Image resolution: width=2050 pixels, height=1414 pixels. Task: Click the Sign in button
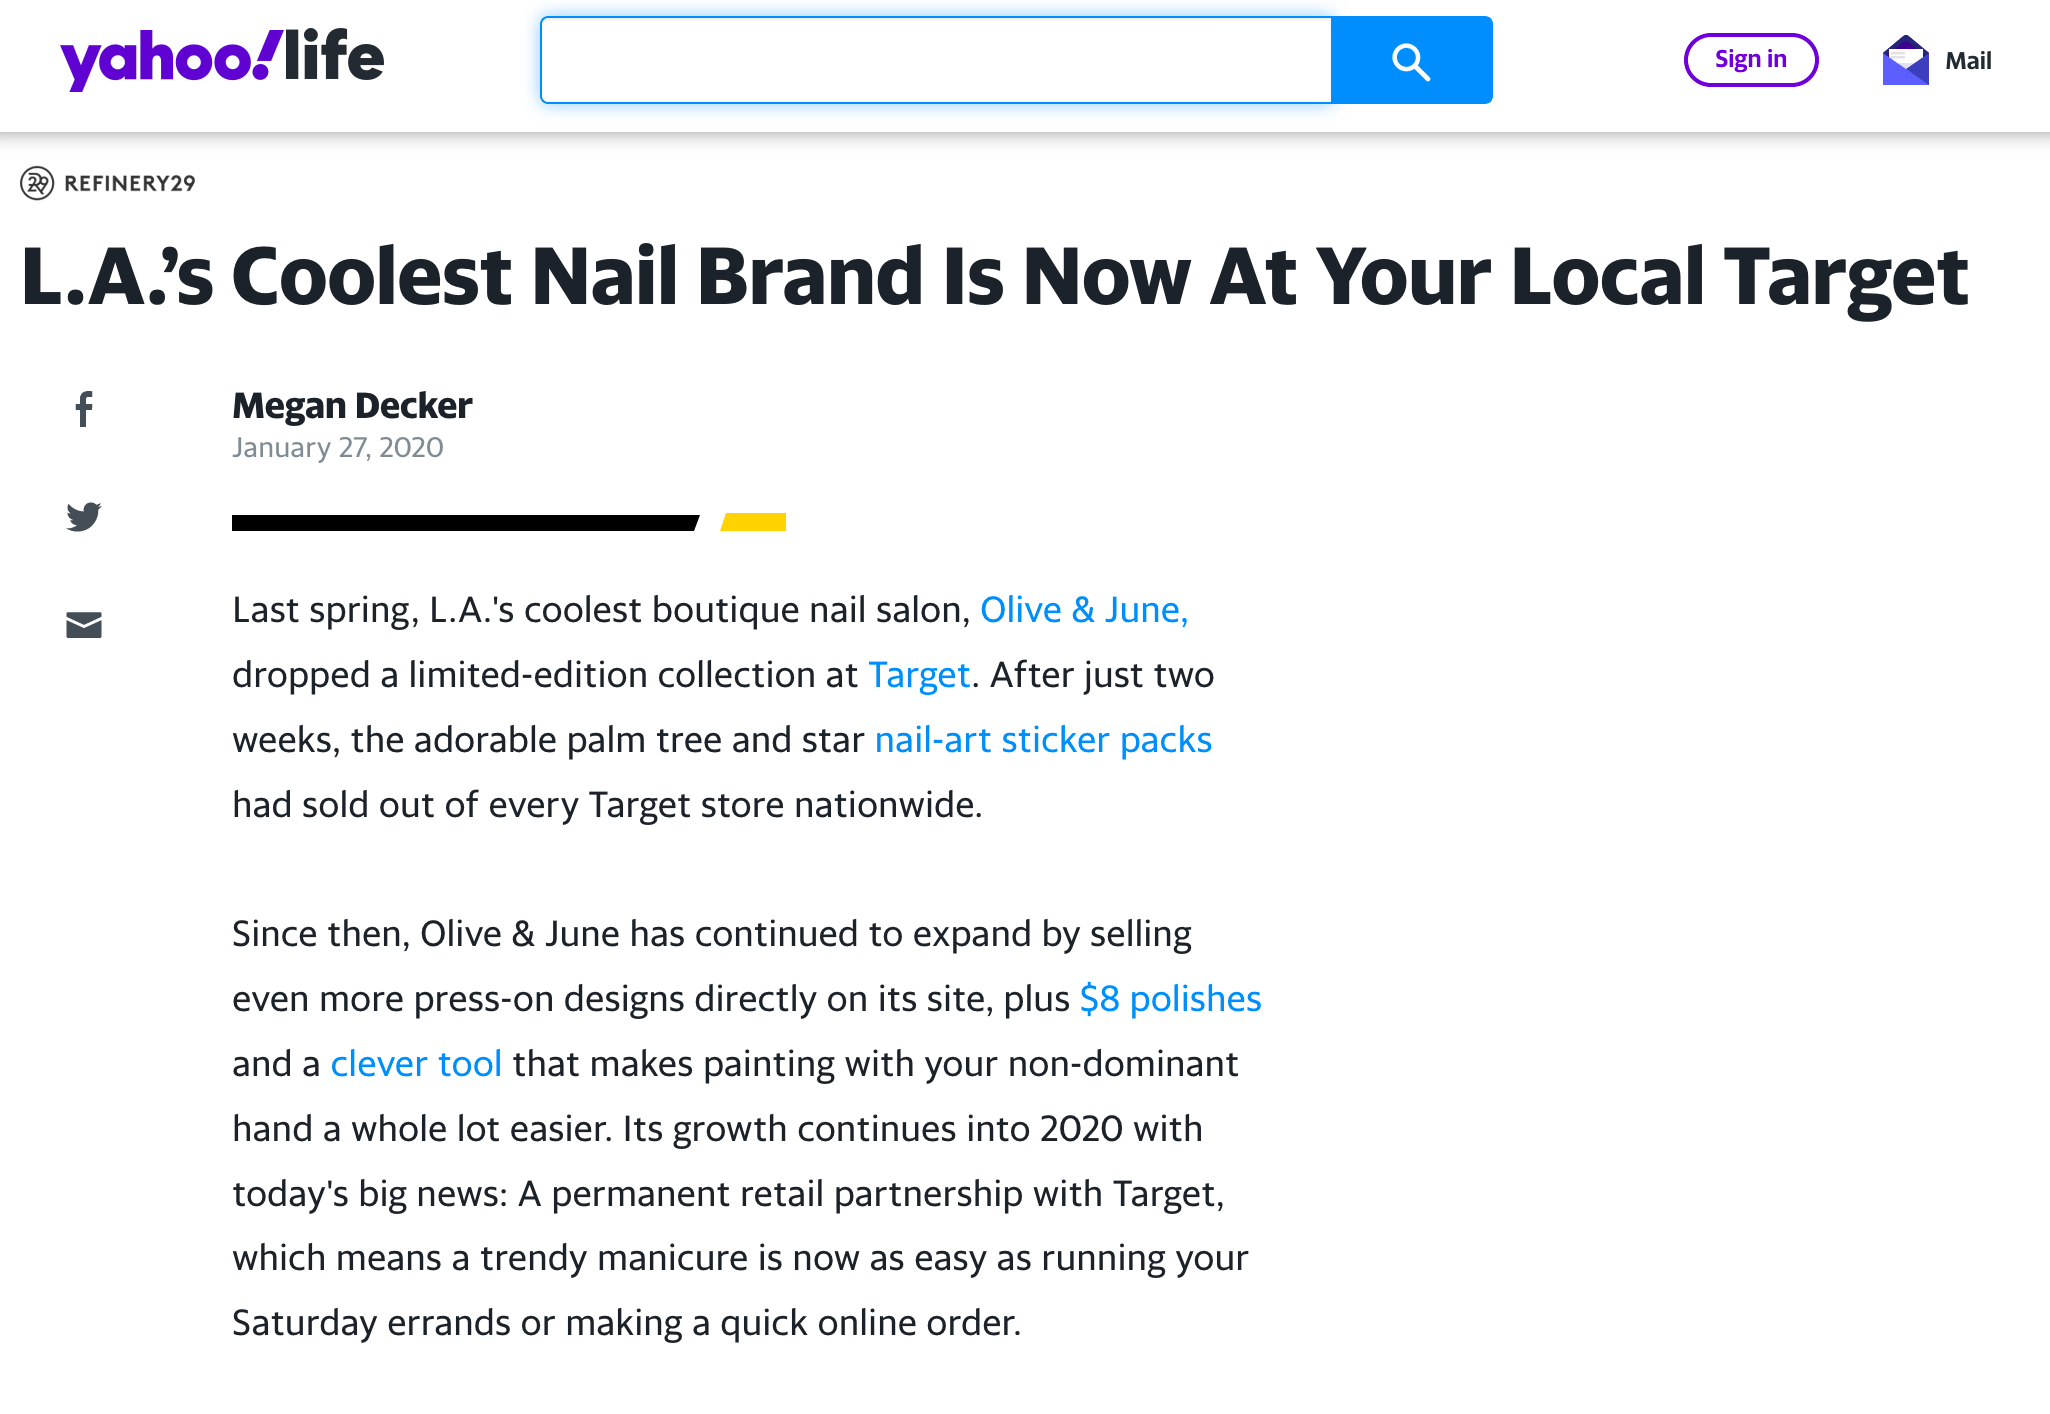click(1751, 60)
